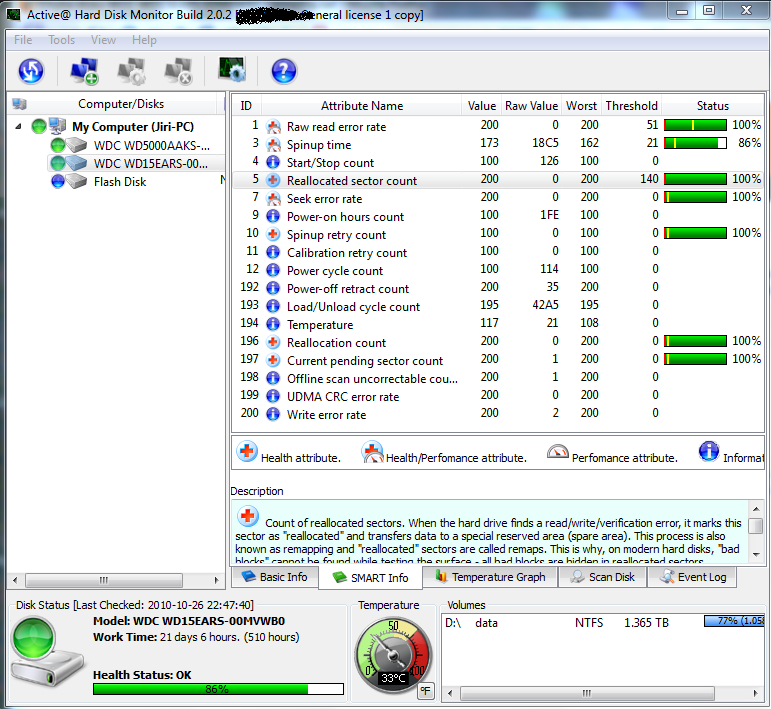The width and height of the screenshot is (771, 709).
Task: Open the monitor preferences toolbar icon
Action: click(232, 70)
